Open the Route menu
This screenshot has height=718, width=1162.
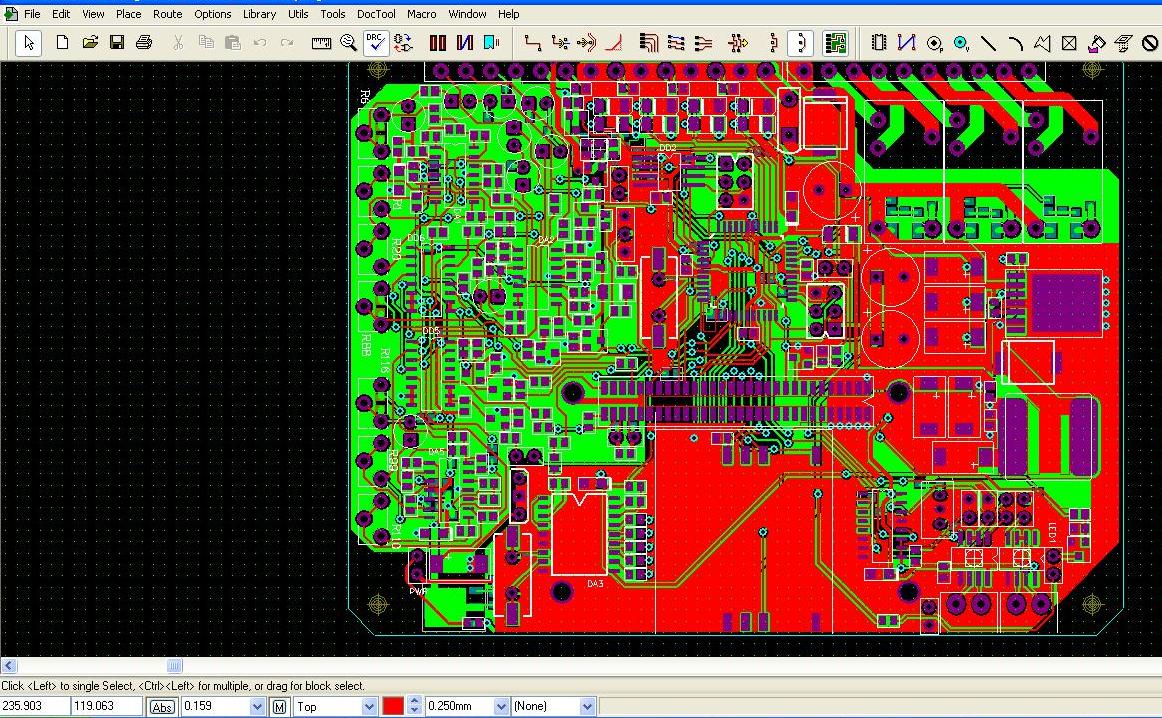tap(167, 14)
